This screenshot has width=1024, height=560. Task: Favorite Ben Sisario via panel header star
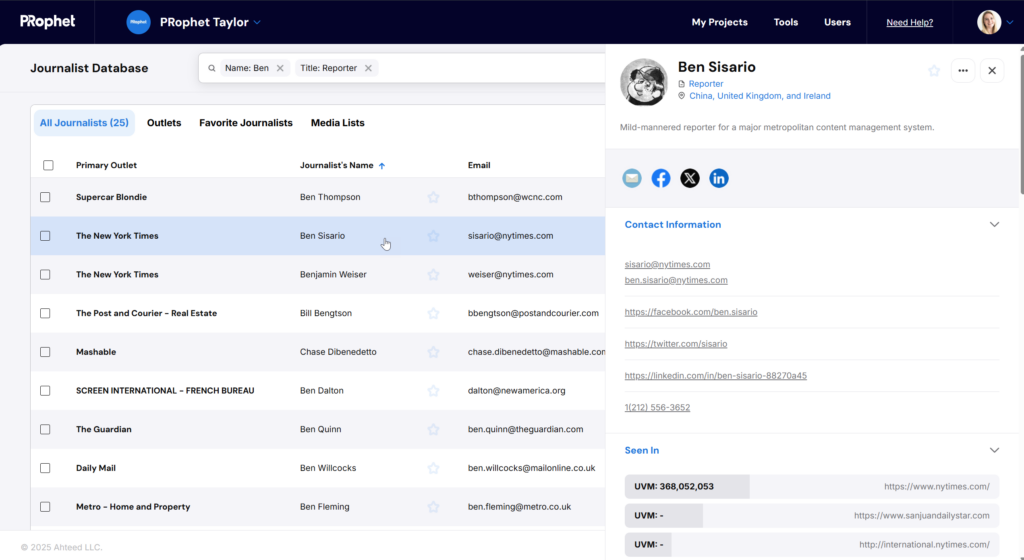coord(934,70)
